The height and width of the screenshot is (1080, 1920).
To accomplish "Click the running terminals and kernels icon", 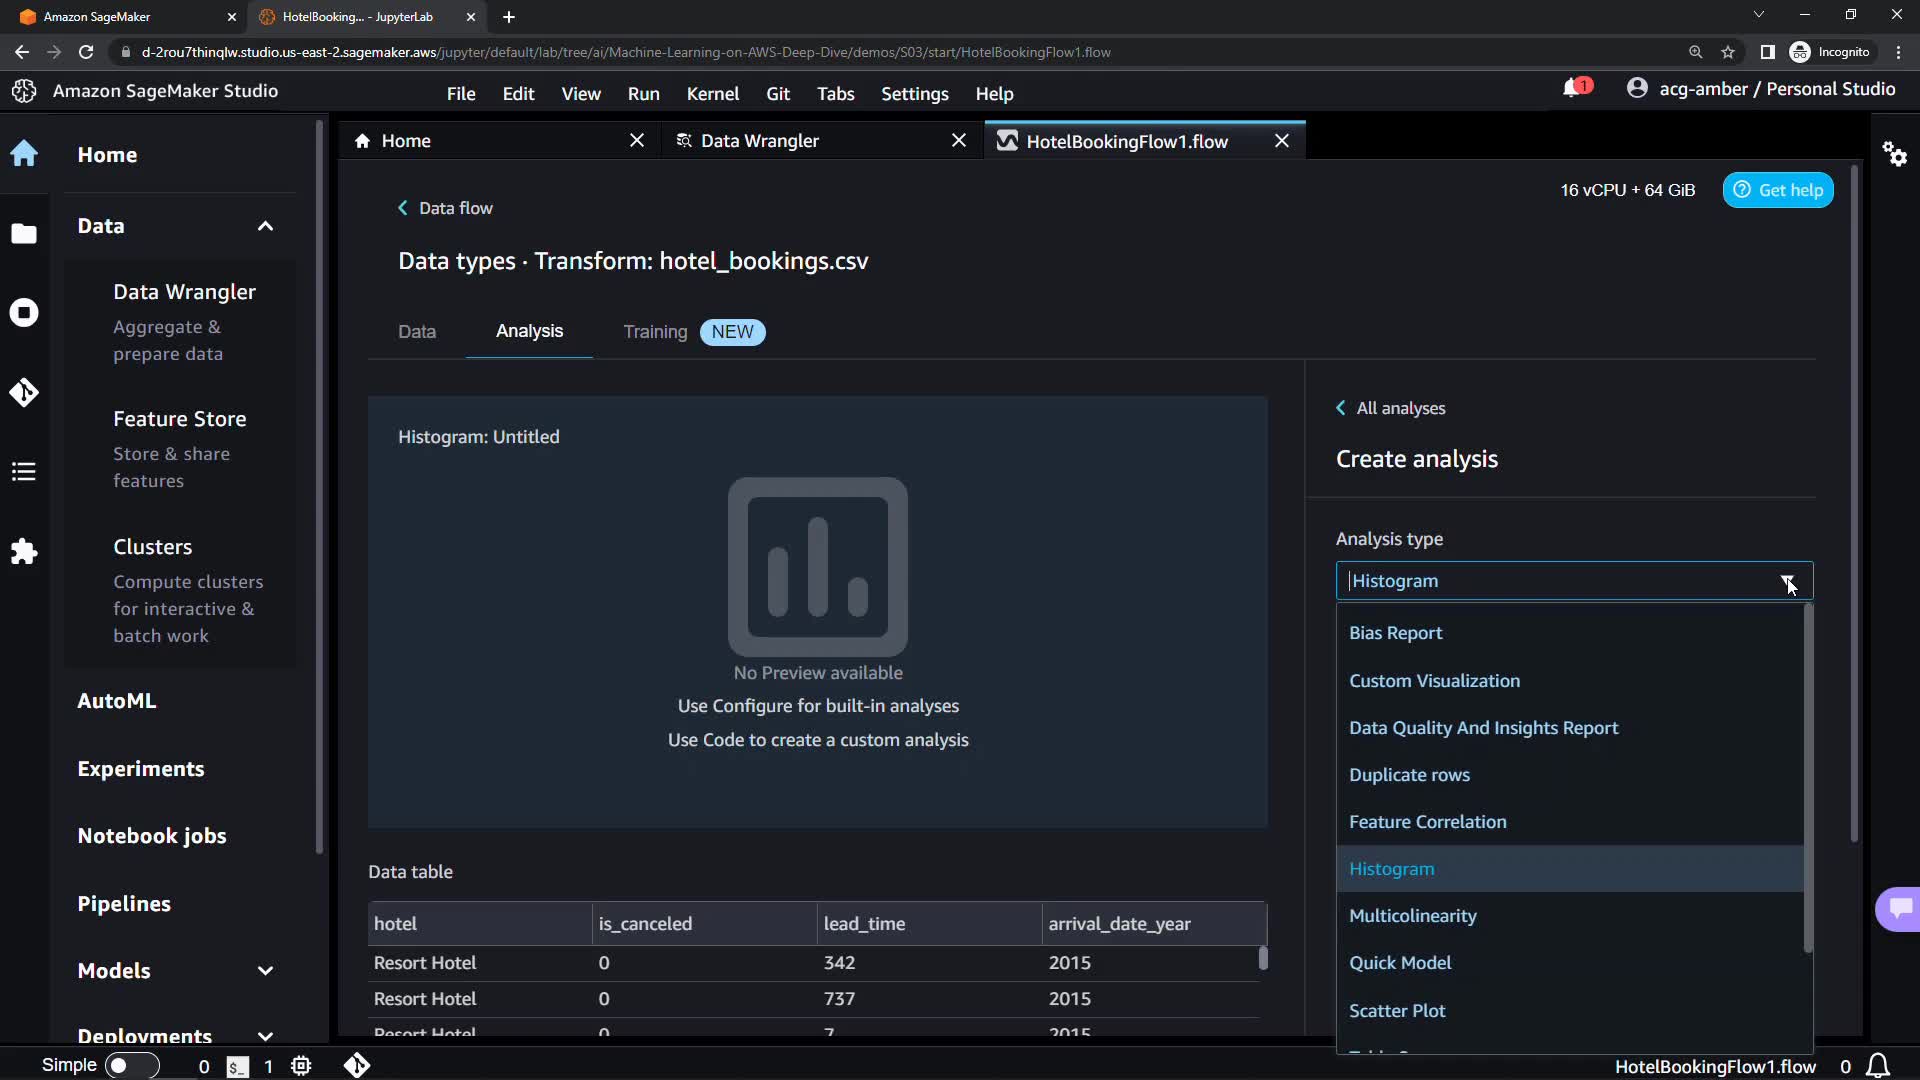I will [x=24, y=313].
